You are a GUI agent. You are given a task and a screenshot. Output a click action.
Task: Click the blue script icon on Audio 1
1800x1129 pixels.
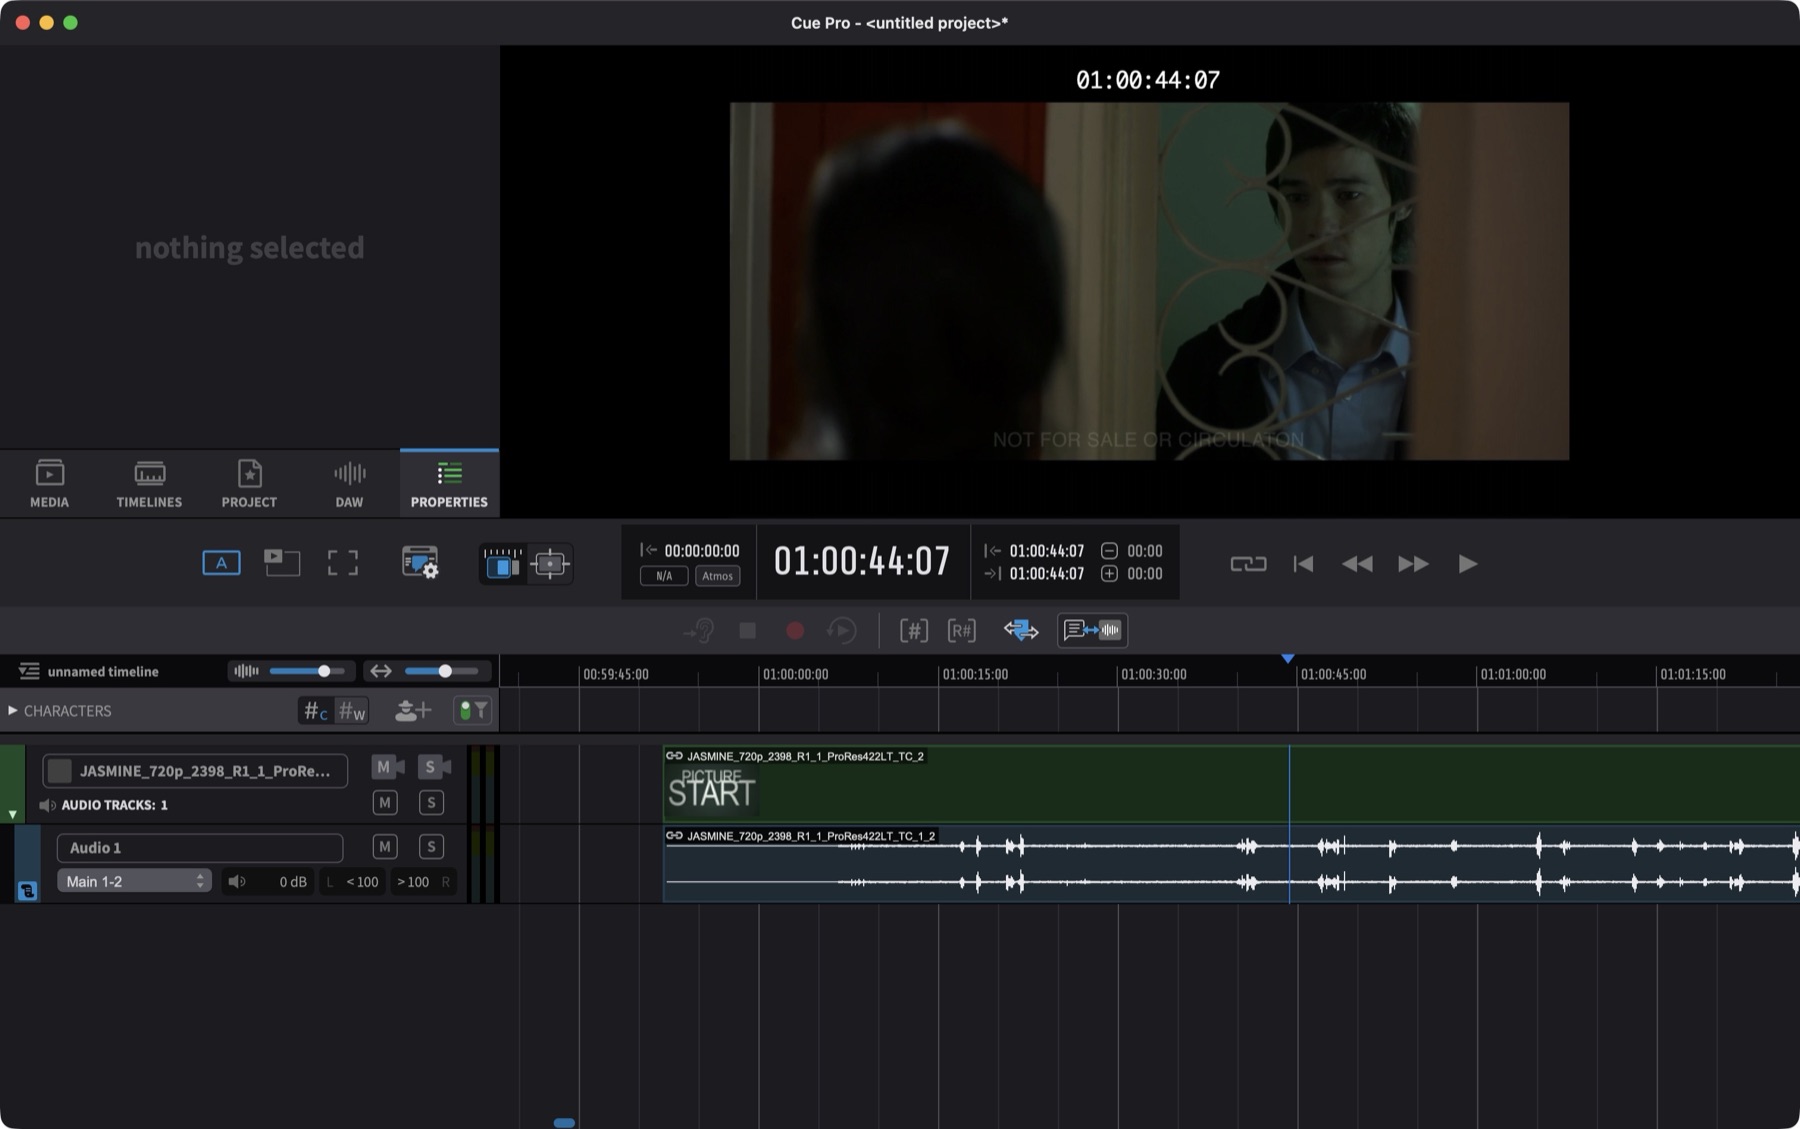point(28,890)
